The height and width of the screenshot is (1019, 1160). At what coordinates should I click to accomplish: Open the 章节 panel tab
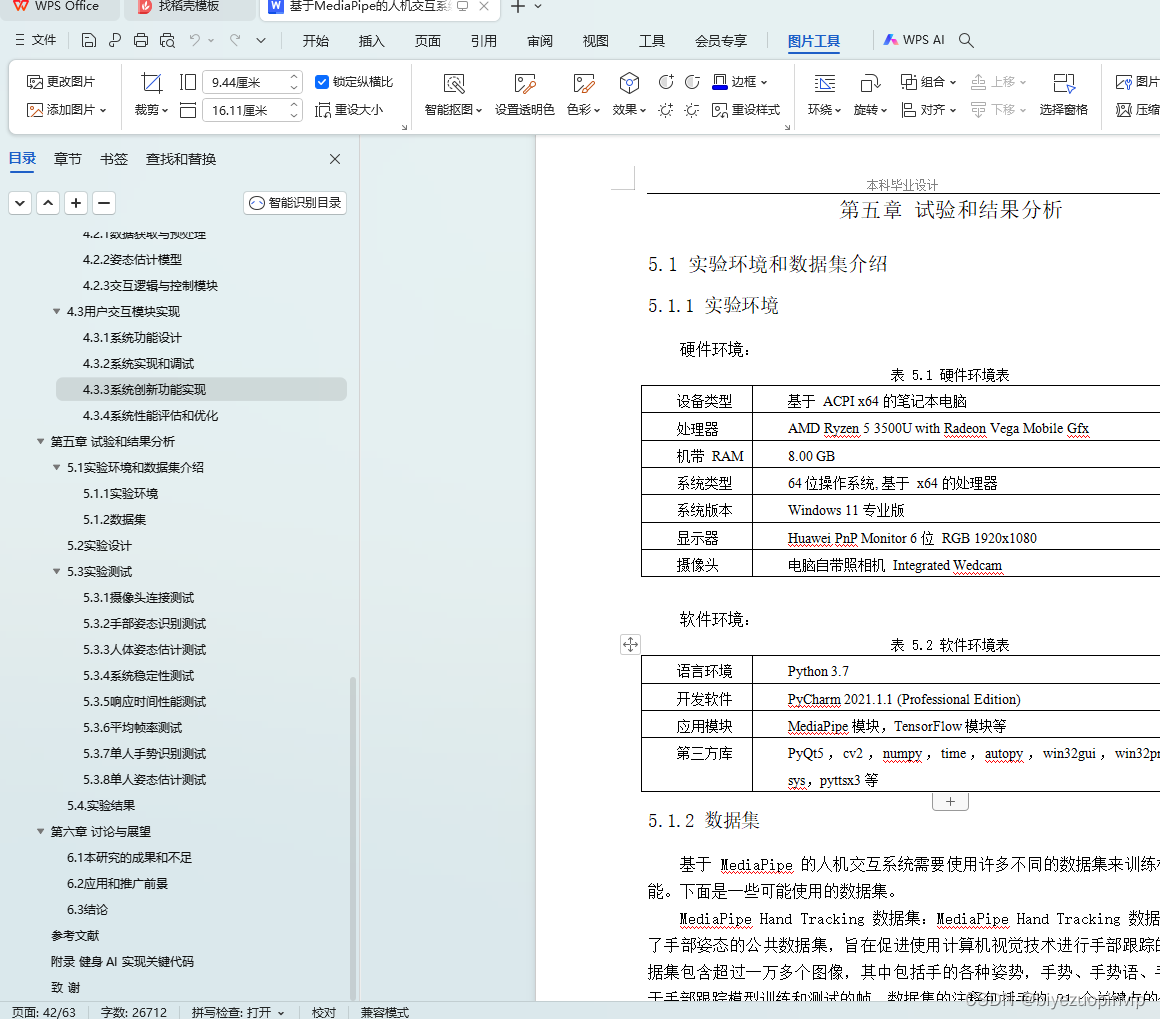[68, 159]
